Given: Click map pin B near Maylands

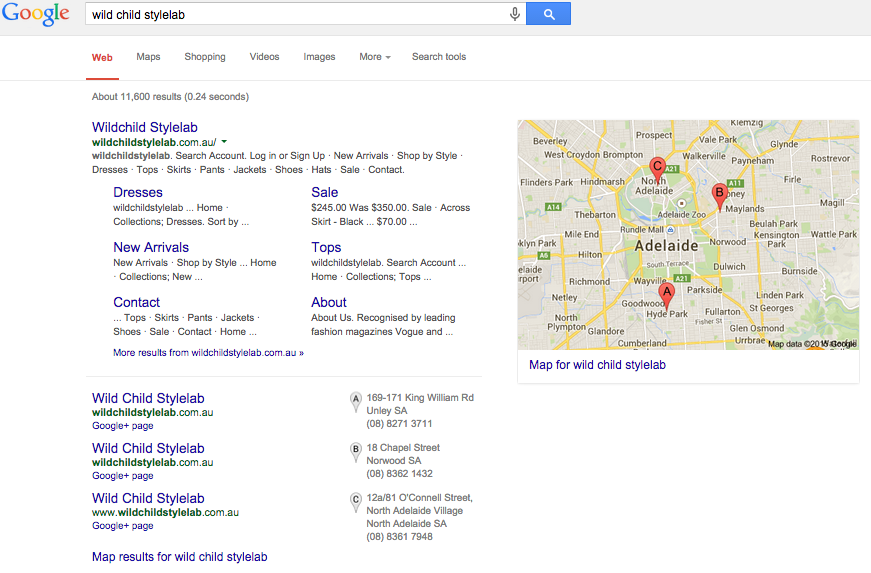Looking at the screenshot, I should [719, 197].
